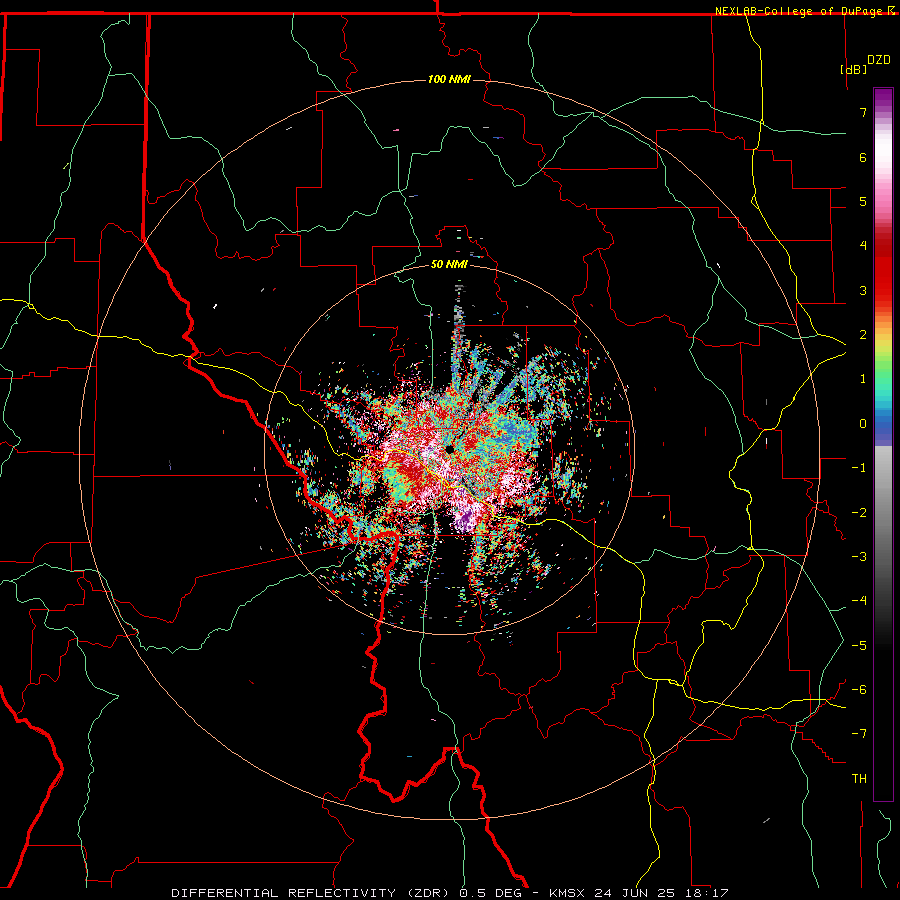Click the 7 tick label on the scale

(863, 112)
